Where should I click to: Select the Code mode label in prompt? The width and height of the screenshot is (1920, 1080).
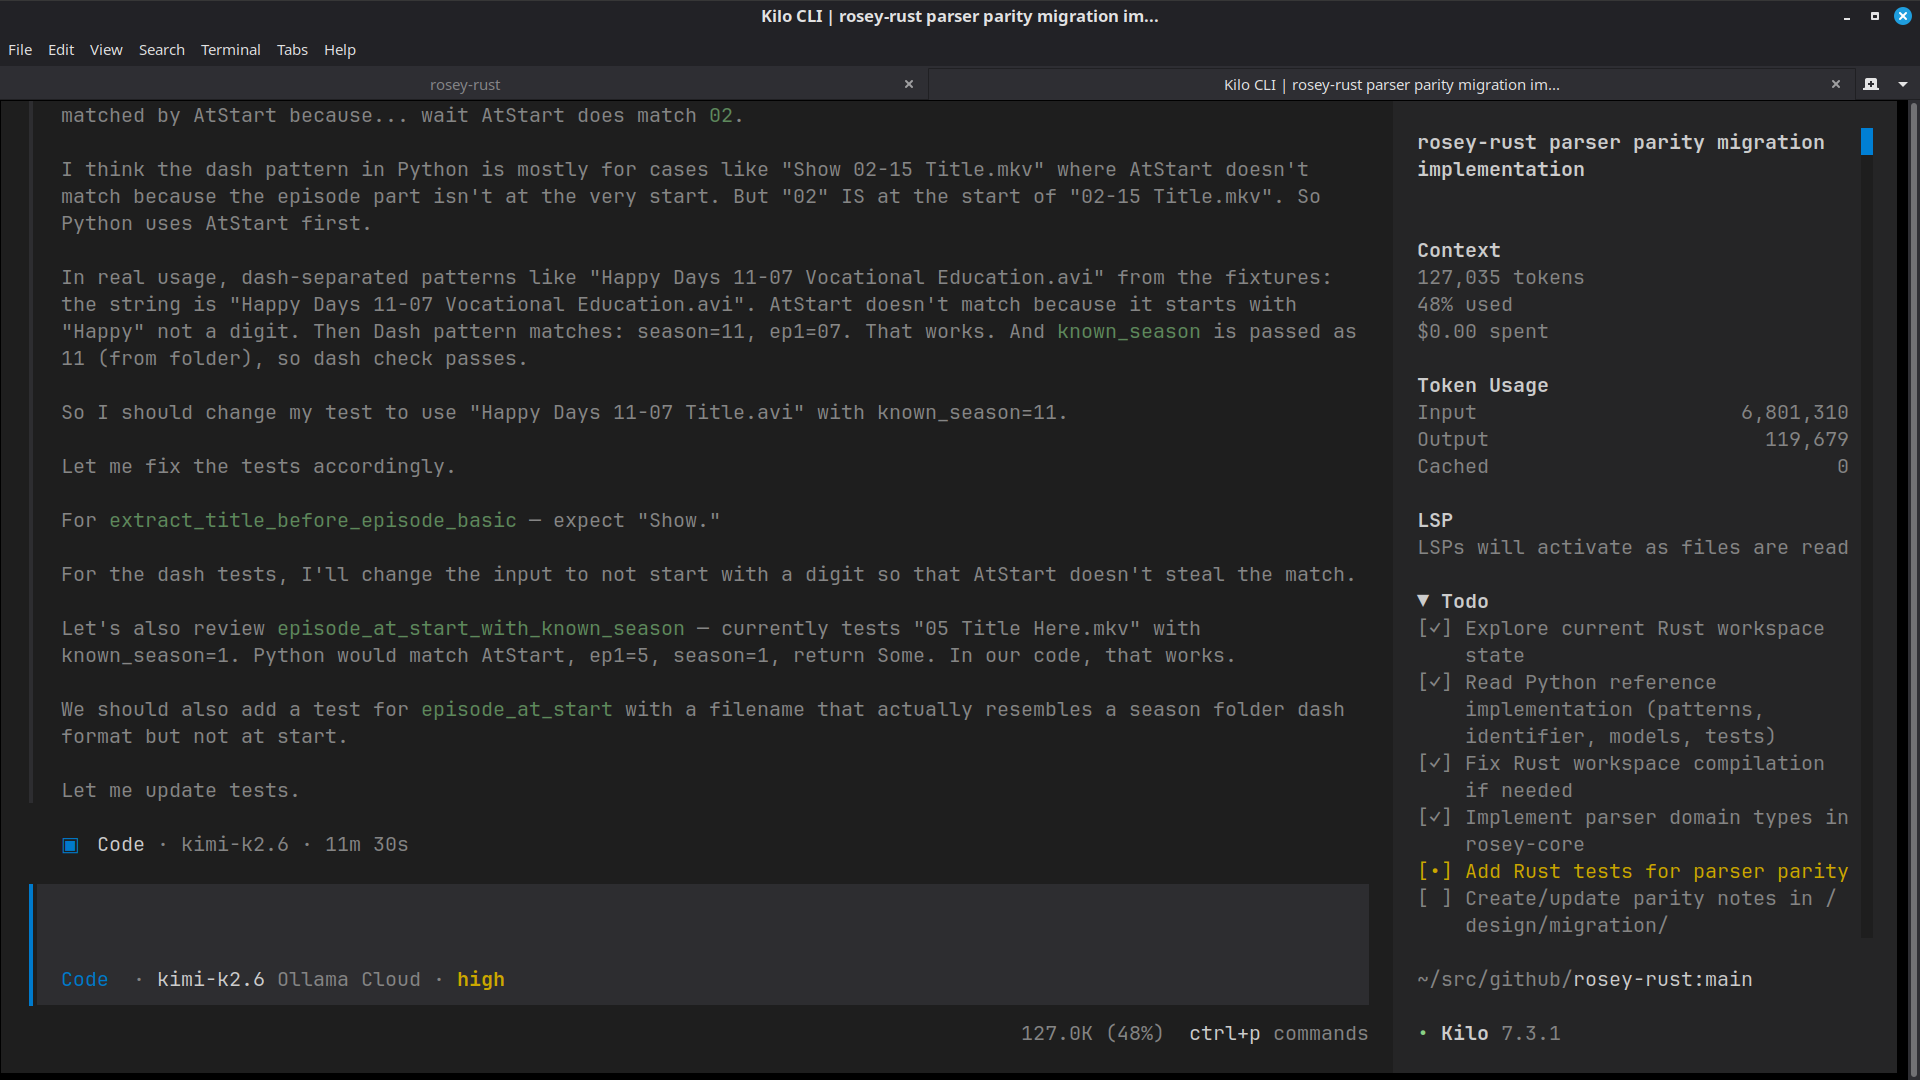[x=85, y=980]
